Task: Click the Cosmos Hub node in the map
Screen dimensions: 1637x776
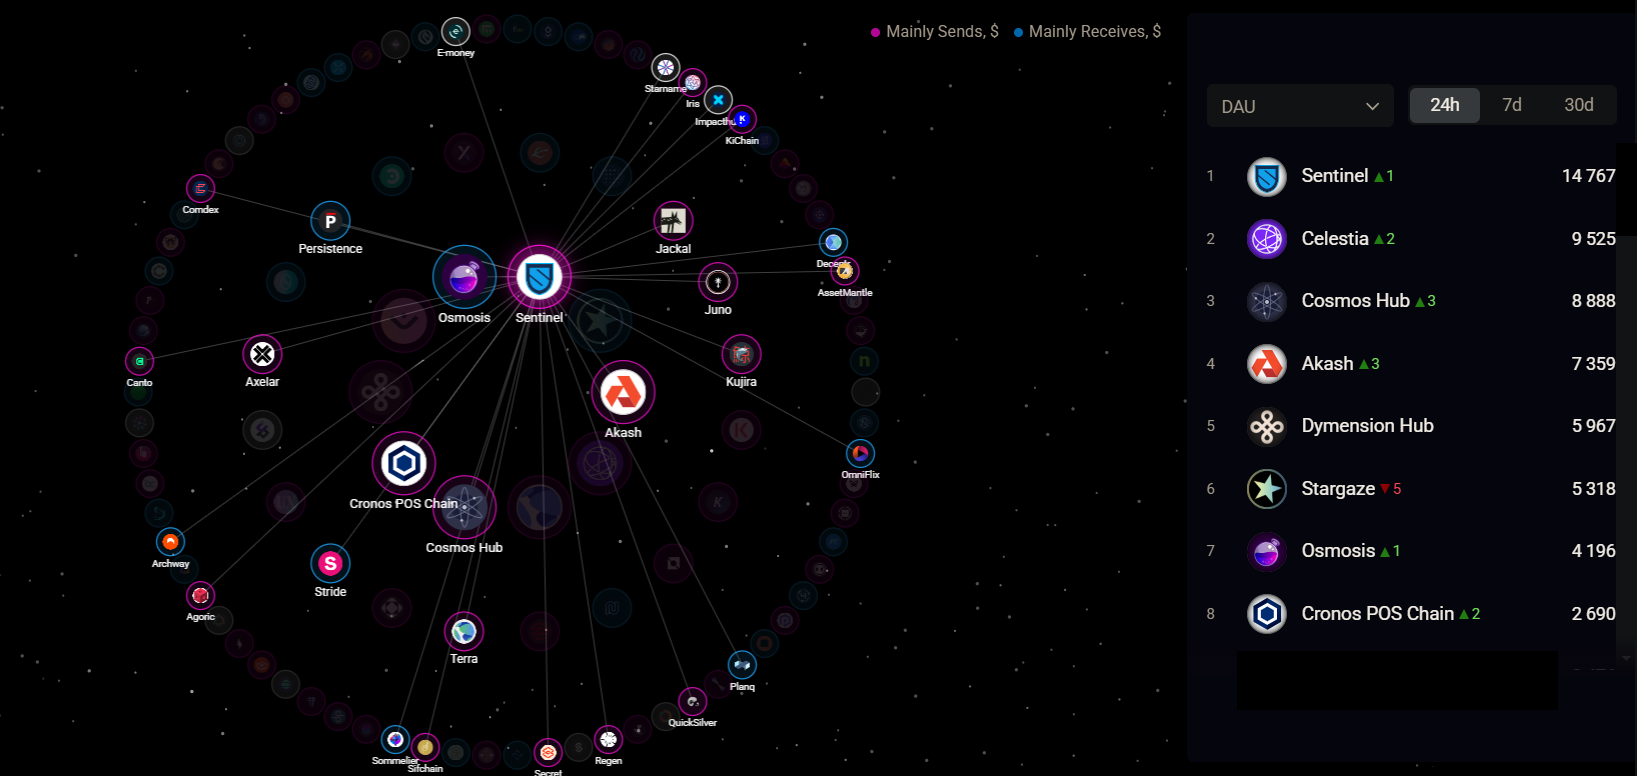Action: tap(464, 507)
